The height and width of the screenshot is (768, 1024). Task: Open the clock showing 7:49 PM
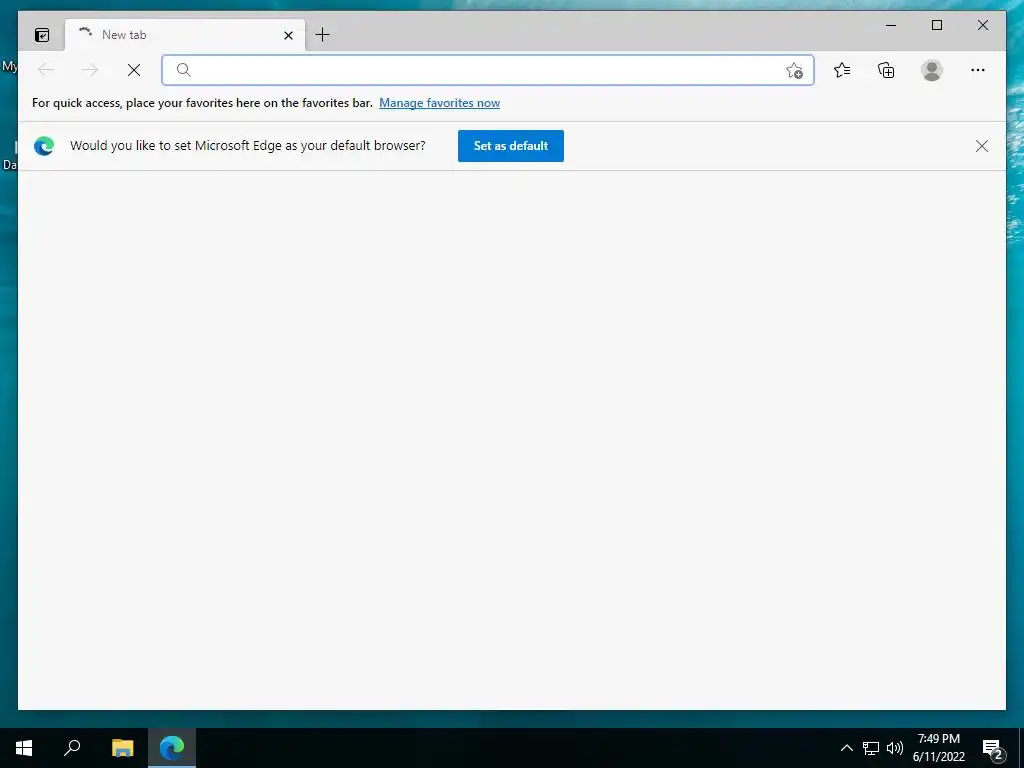pos(938,748)
